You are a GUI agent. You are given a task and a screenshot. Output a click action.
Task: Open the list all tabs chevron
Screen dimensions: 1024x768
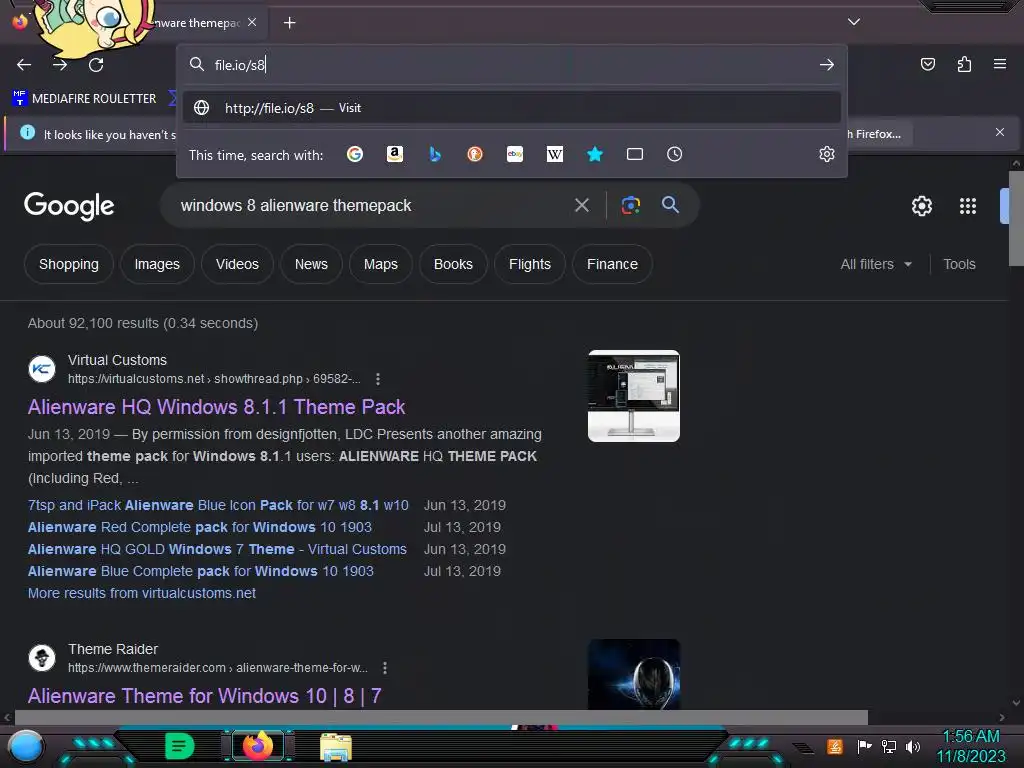(854, 22)
